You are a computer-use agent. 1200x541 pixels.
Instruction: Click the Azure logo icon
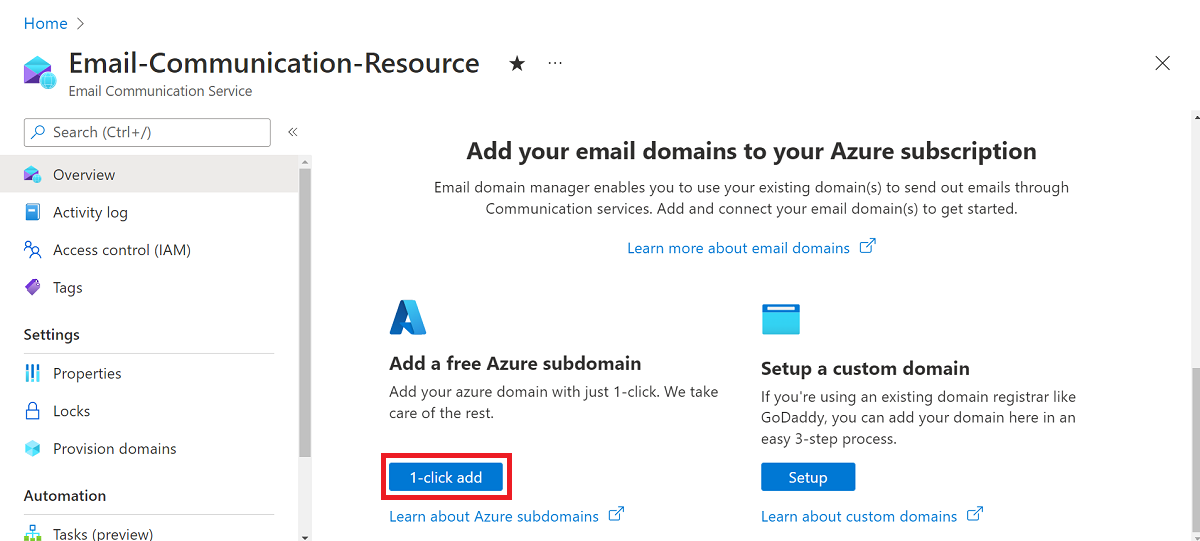click(x=408, y=317)
